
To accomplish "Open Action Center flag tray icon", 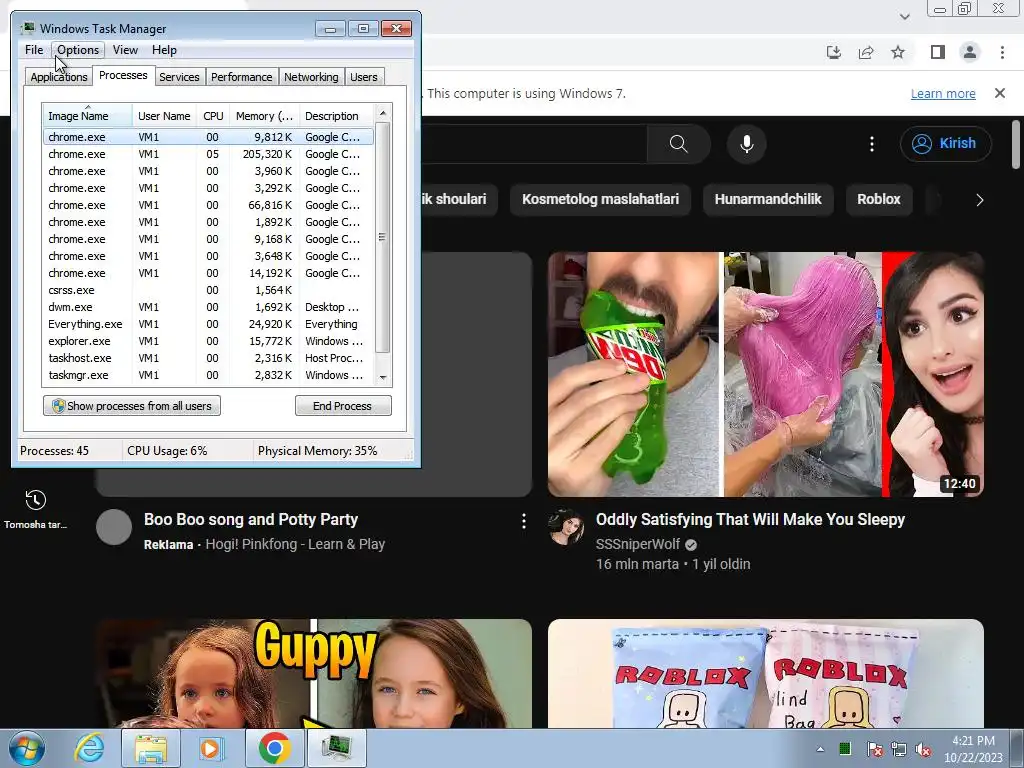I will (874, 749).
